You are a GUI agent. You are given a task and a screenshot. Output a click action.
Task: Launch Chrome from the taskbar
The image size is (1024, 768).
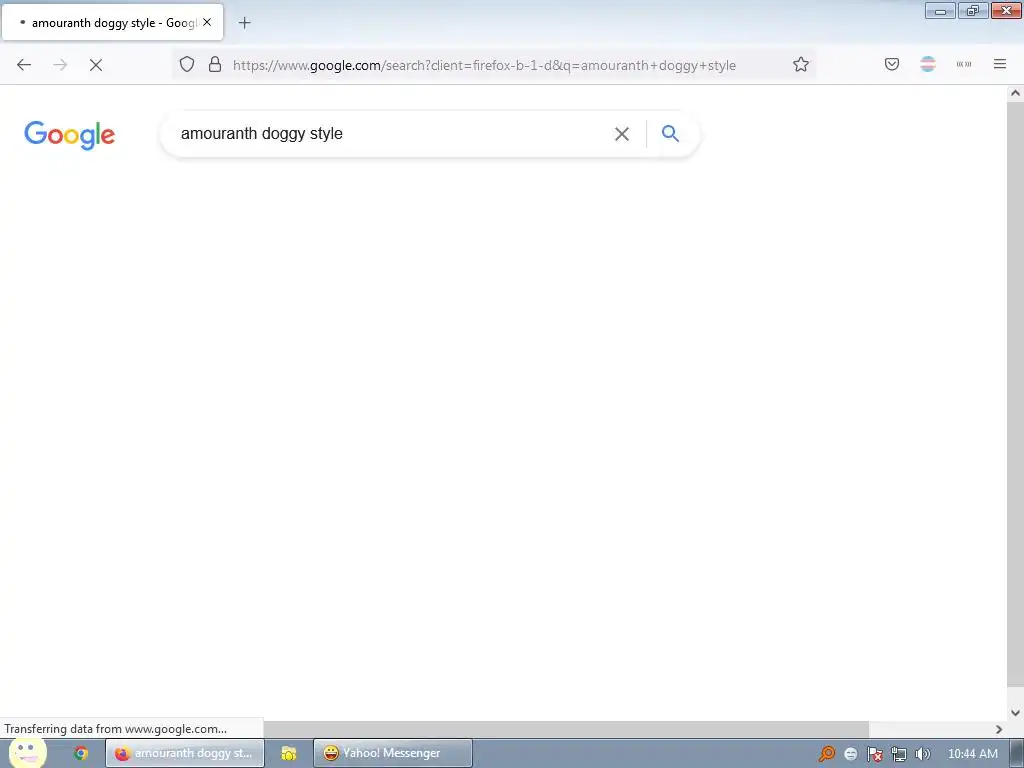(81, 753)
